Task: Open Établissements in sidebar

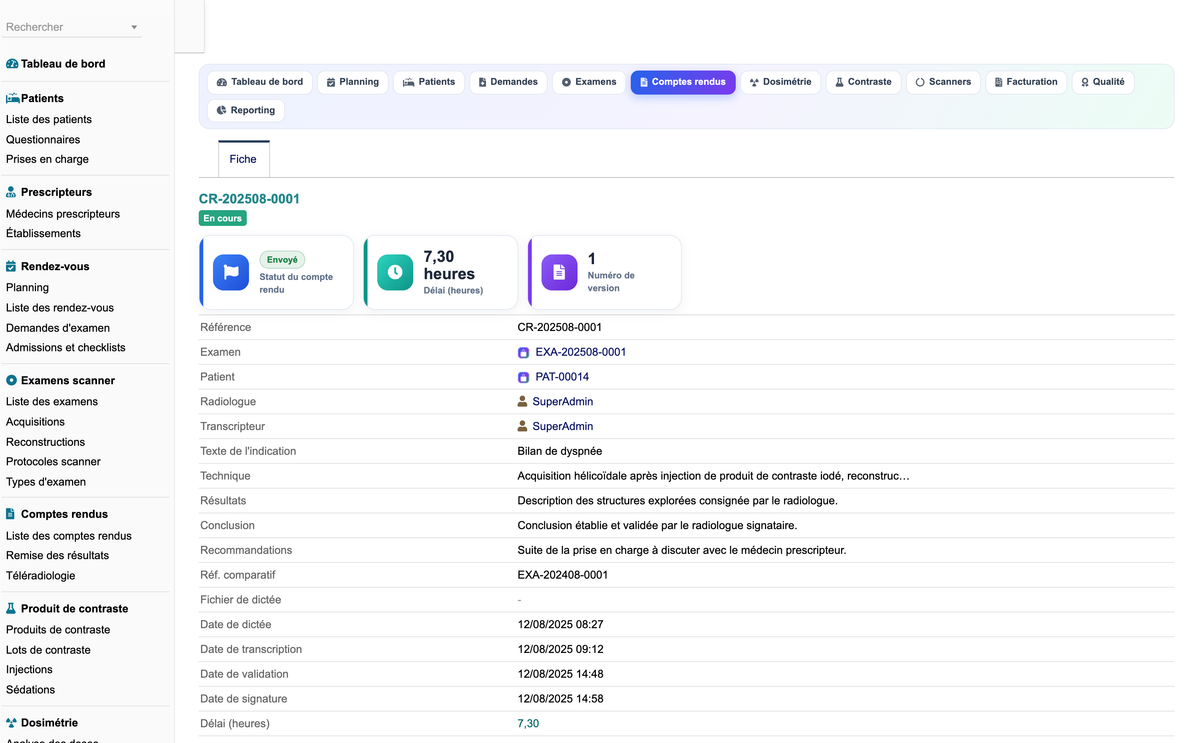Action: point(43,233)
